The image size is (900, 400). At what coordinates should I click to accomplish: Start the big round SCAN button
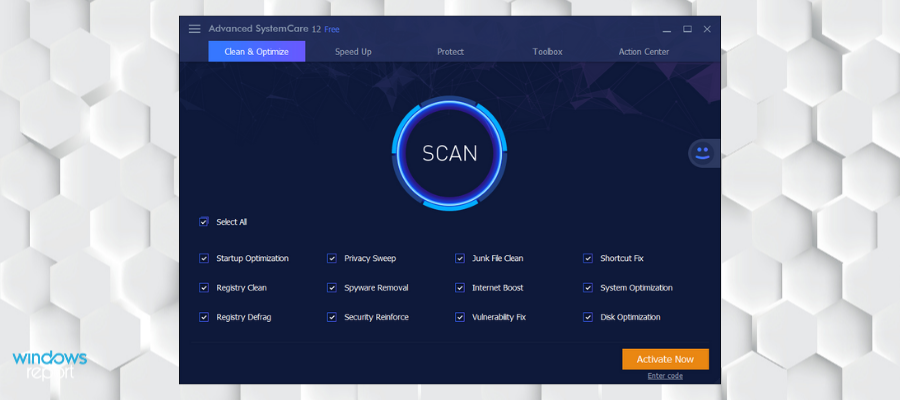pos(449,153)
